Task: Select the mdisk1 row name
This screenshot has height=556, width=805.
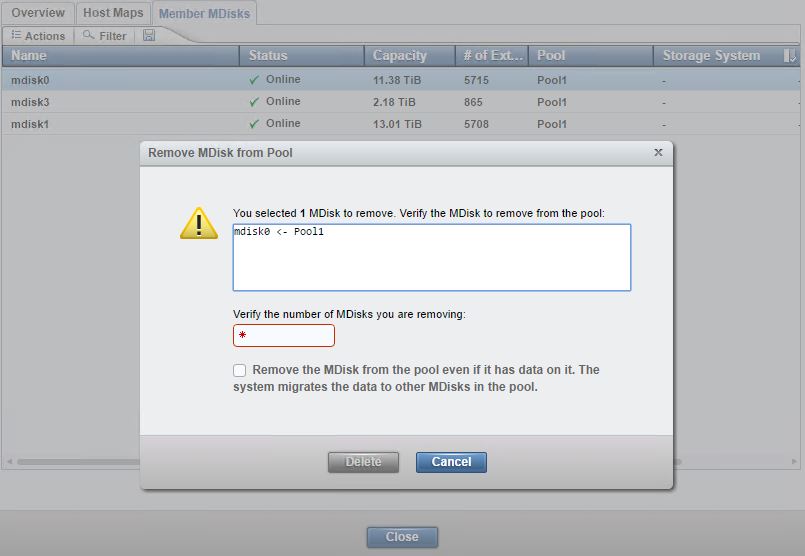Action: 30,124
